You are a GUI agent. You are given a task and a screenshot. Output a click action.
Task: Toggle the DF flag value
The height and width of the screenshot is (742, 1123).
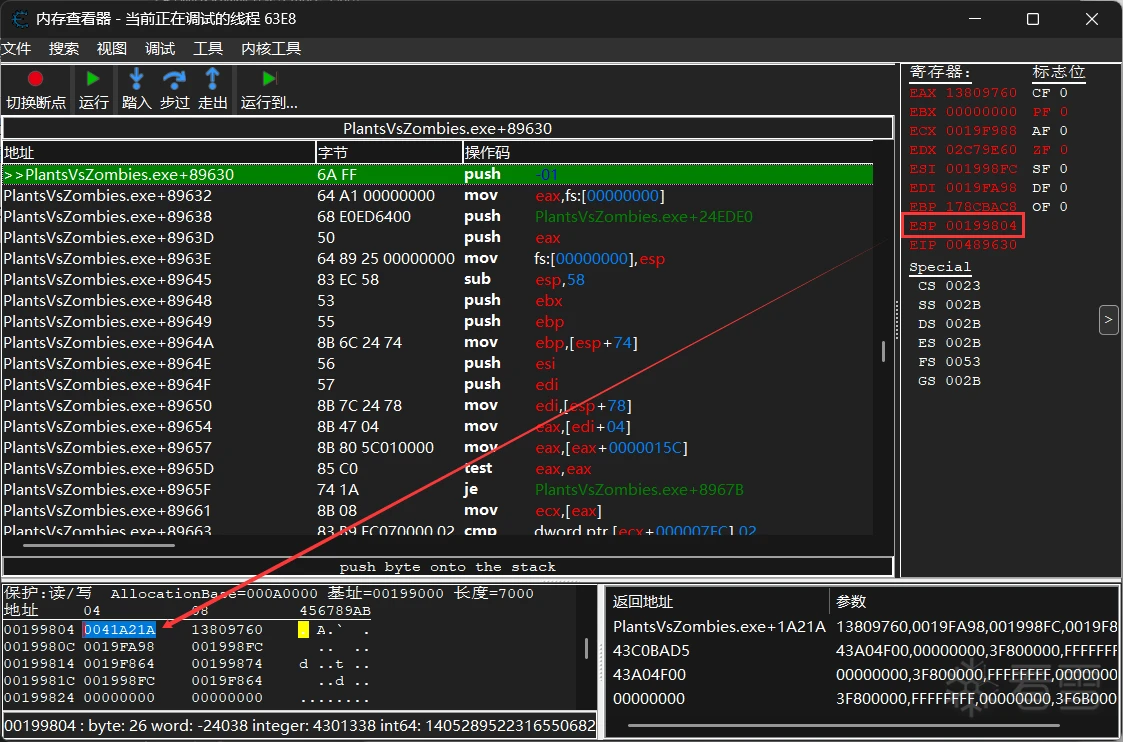click(1050, 188)
